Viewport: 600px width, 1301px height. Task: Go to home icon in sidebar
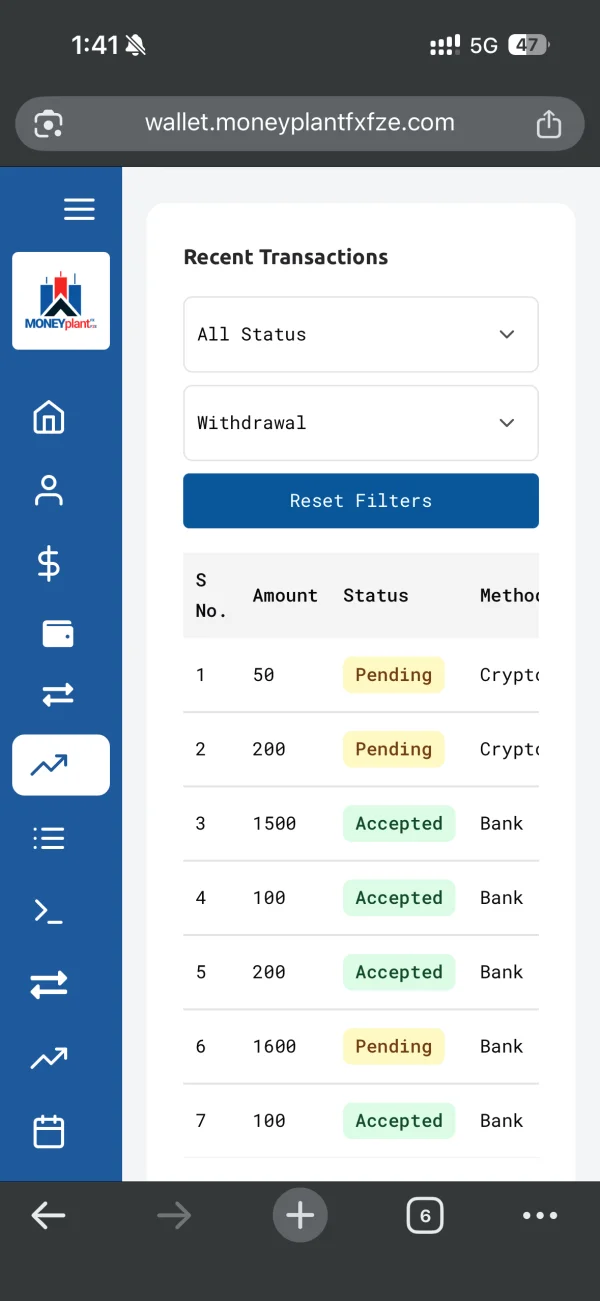pyautogui.click(x=49, y=418)
